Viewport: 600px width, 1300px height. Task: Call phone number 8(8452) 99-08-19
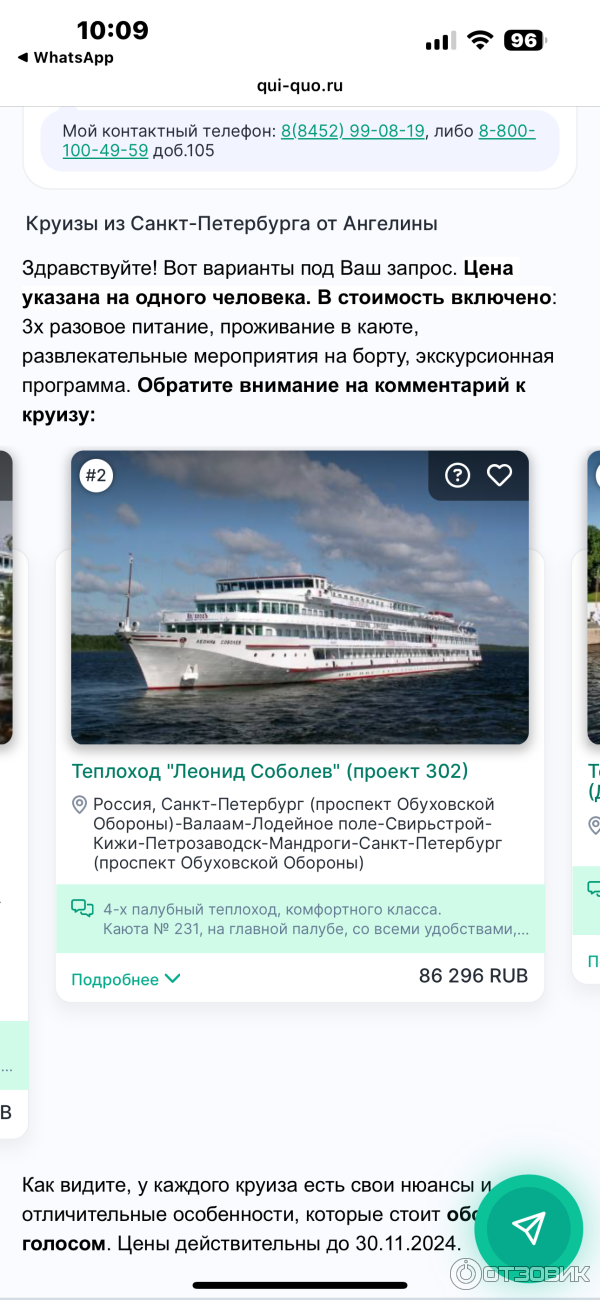353,131
